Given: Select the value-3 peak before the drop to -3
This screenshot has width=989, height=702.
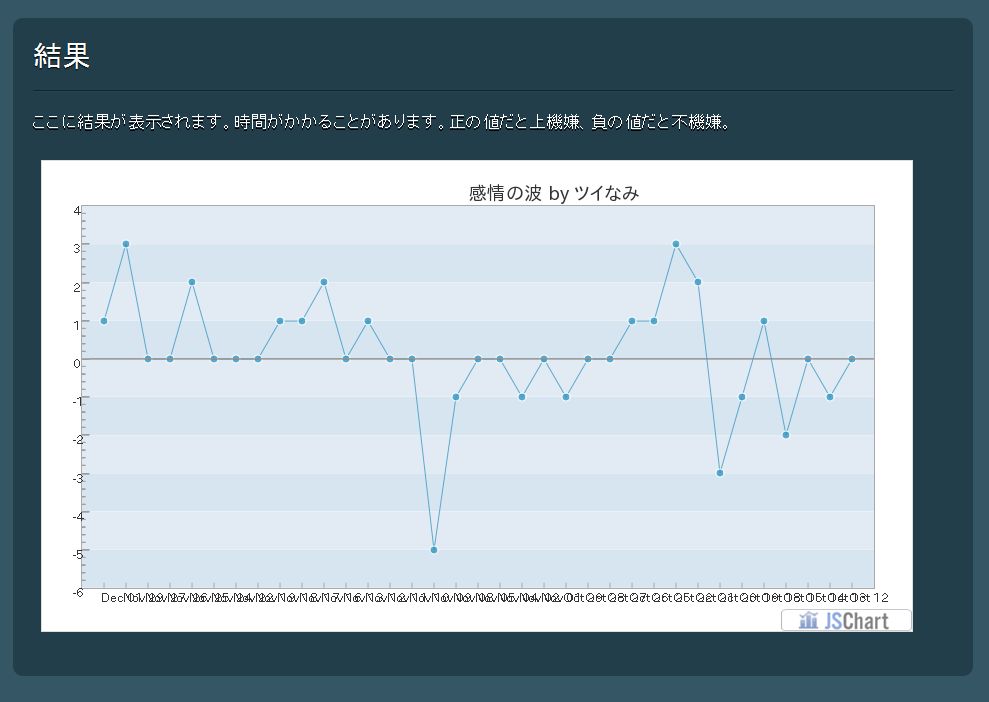Looking at the screenshot, I should [676, 244].
